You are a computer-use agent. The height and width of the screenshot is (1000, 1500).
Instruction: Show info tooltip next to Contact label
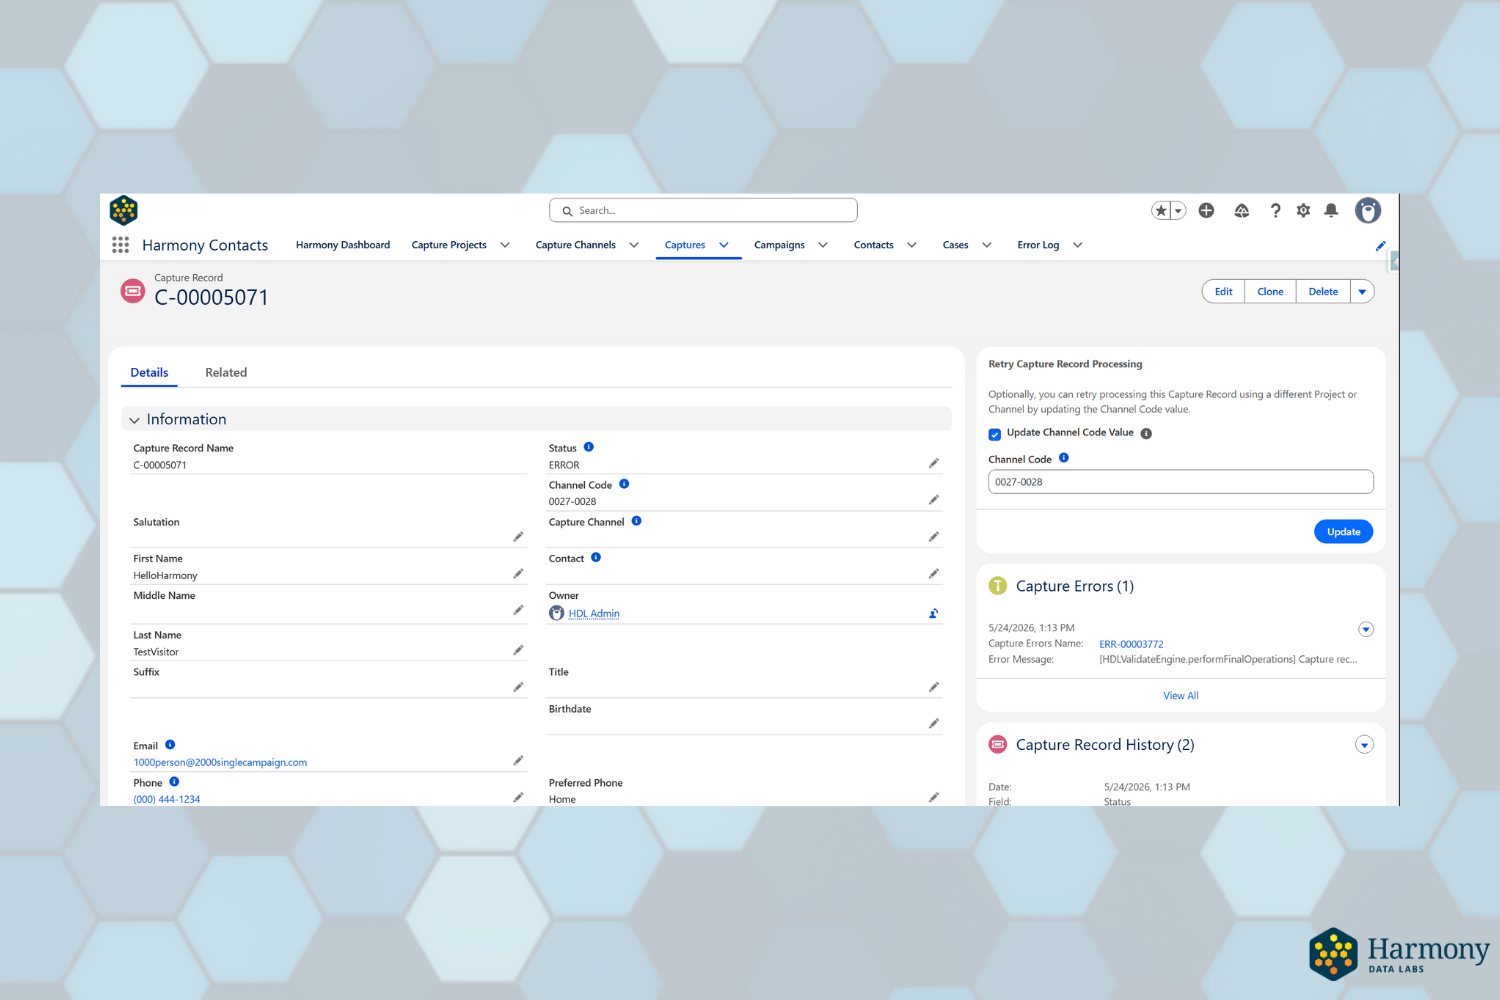pos(596,557)
